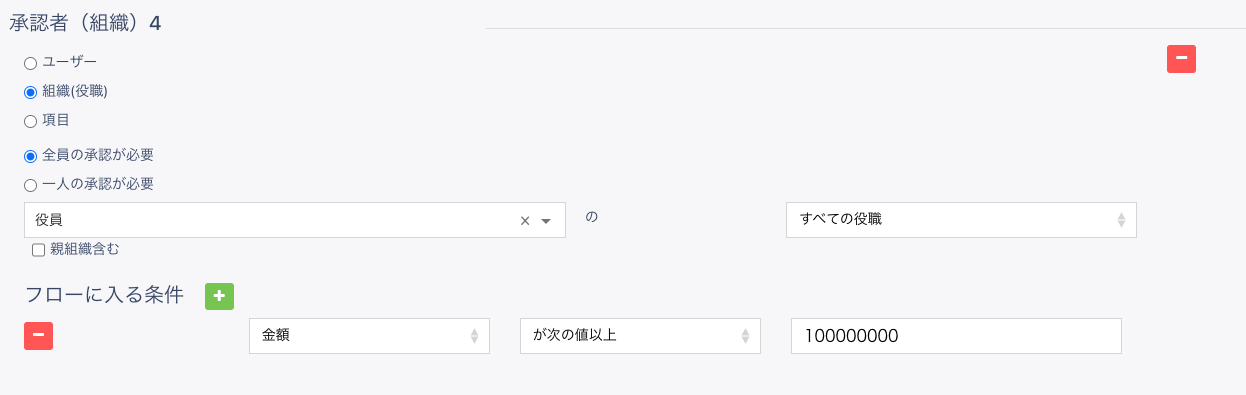Select the ユーザー radio option
Viewport: 1246px width, 395px height.
coord(30,63)
